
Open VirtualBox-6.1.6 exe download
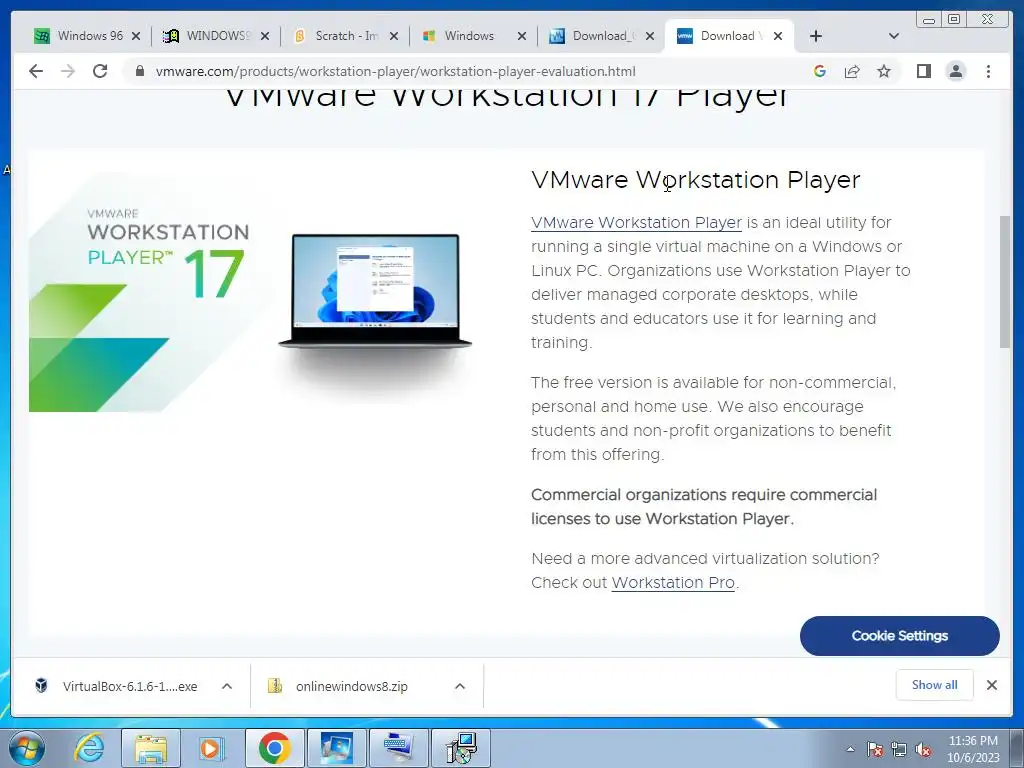tap(118, 686)
